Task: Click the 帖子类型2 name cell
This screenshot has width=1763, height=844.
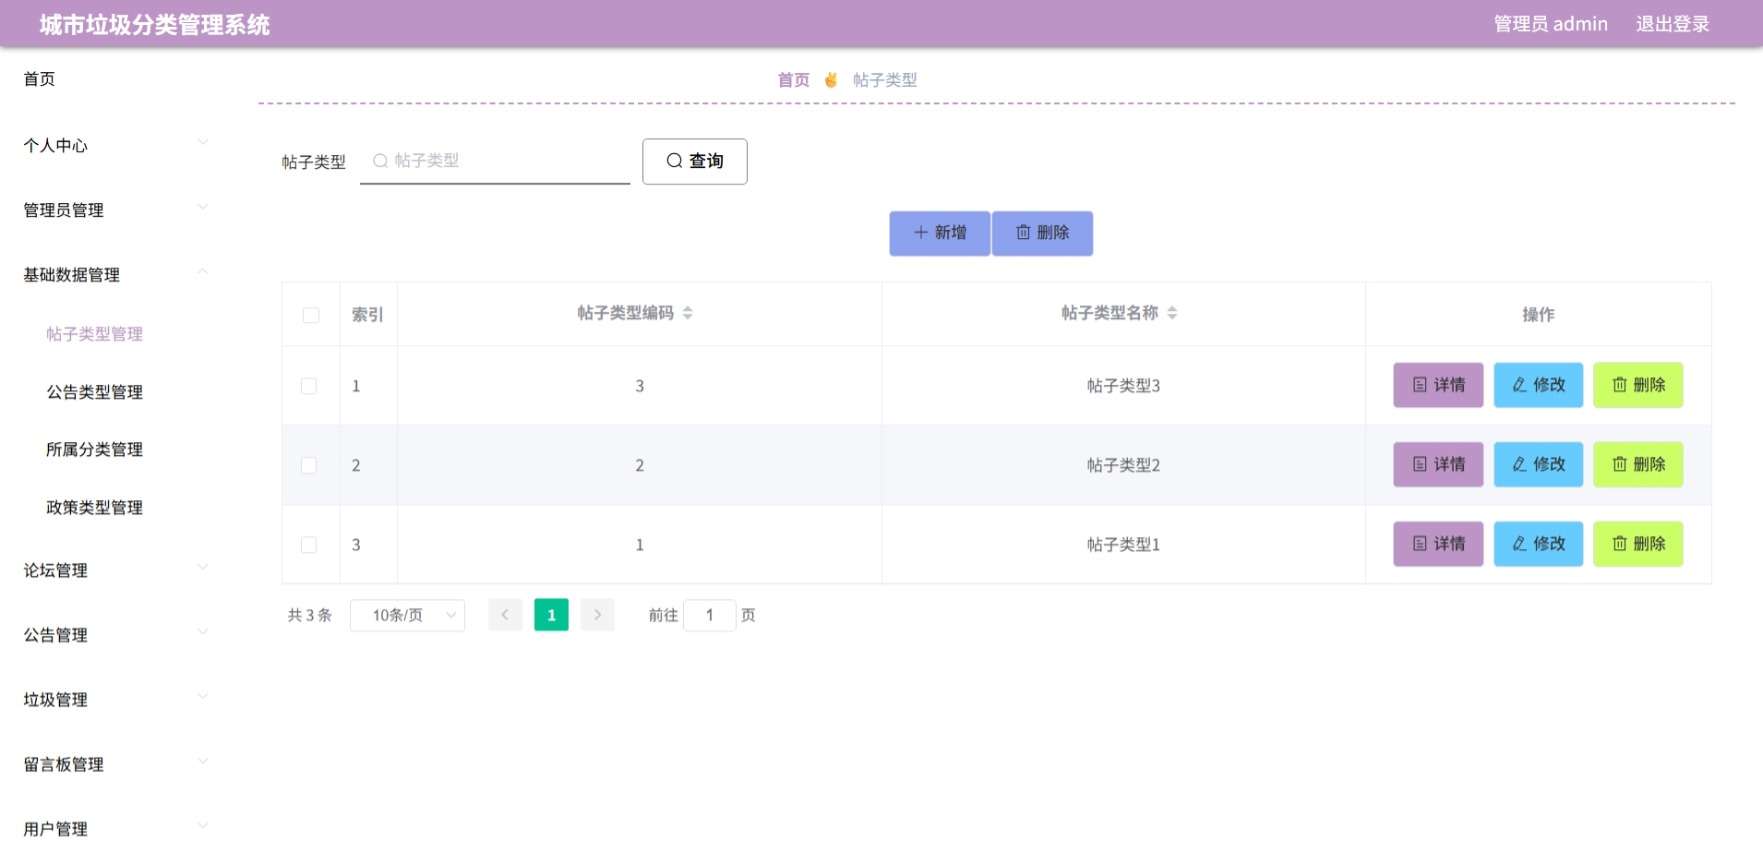Action: coord(1123,466)
